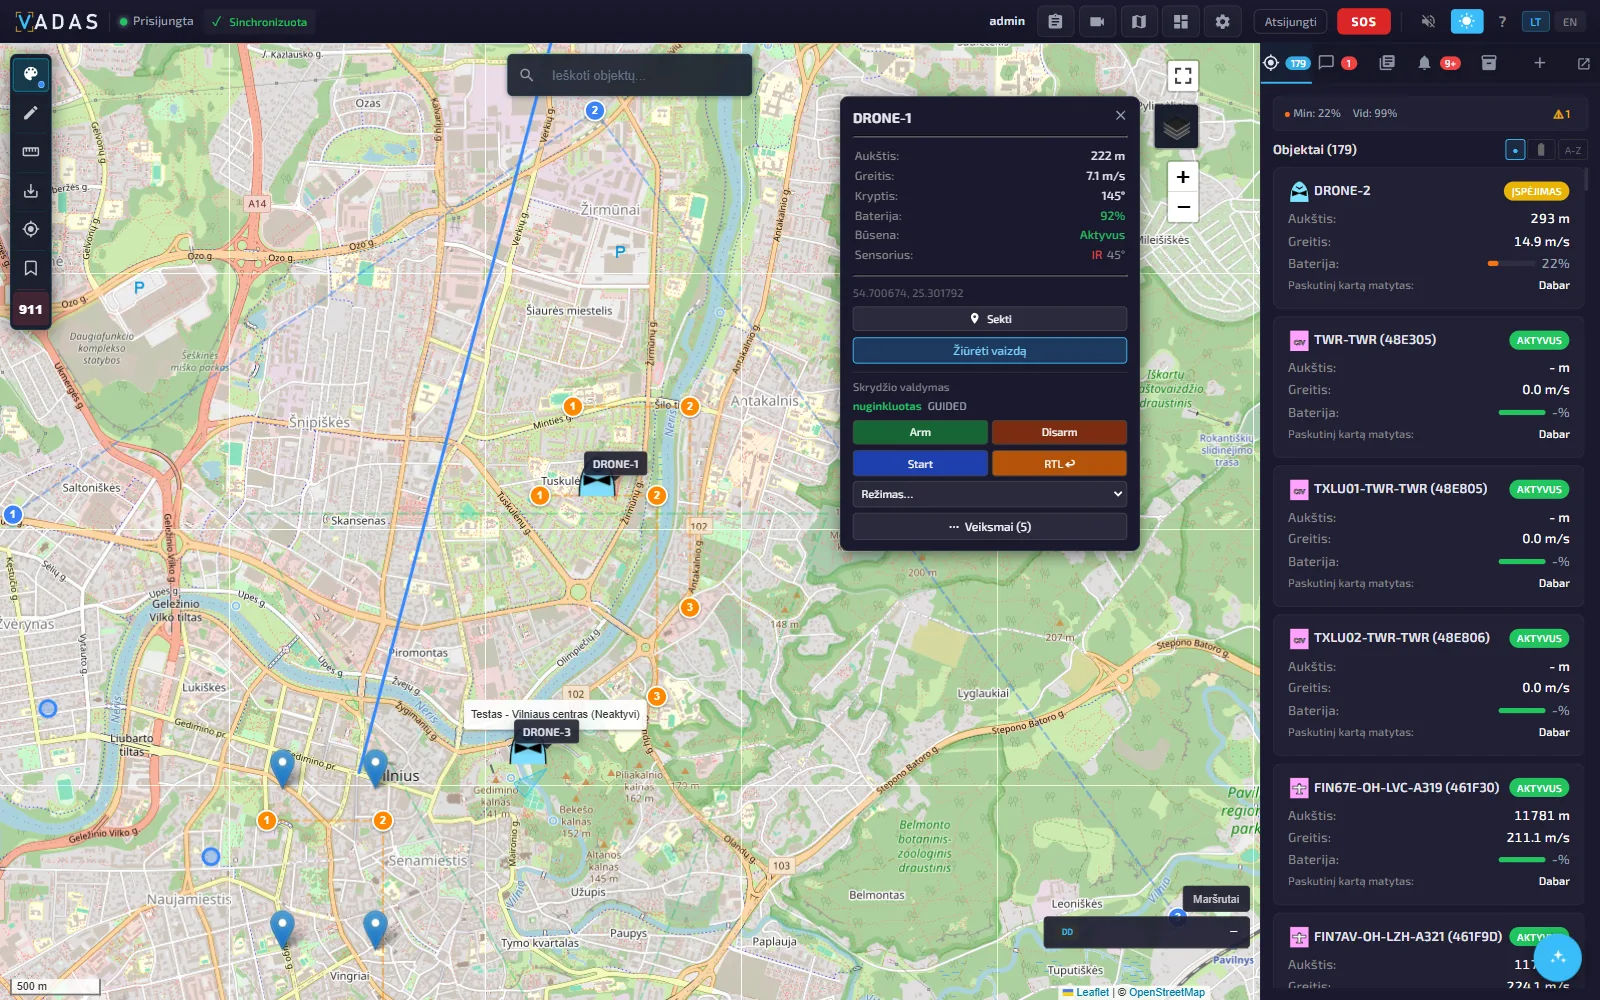Toggle fullscreen map view
The height and width of the screenshot is (1000, 1600).
[1183, 76]
